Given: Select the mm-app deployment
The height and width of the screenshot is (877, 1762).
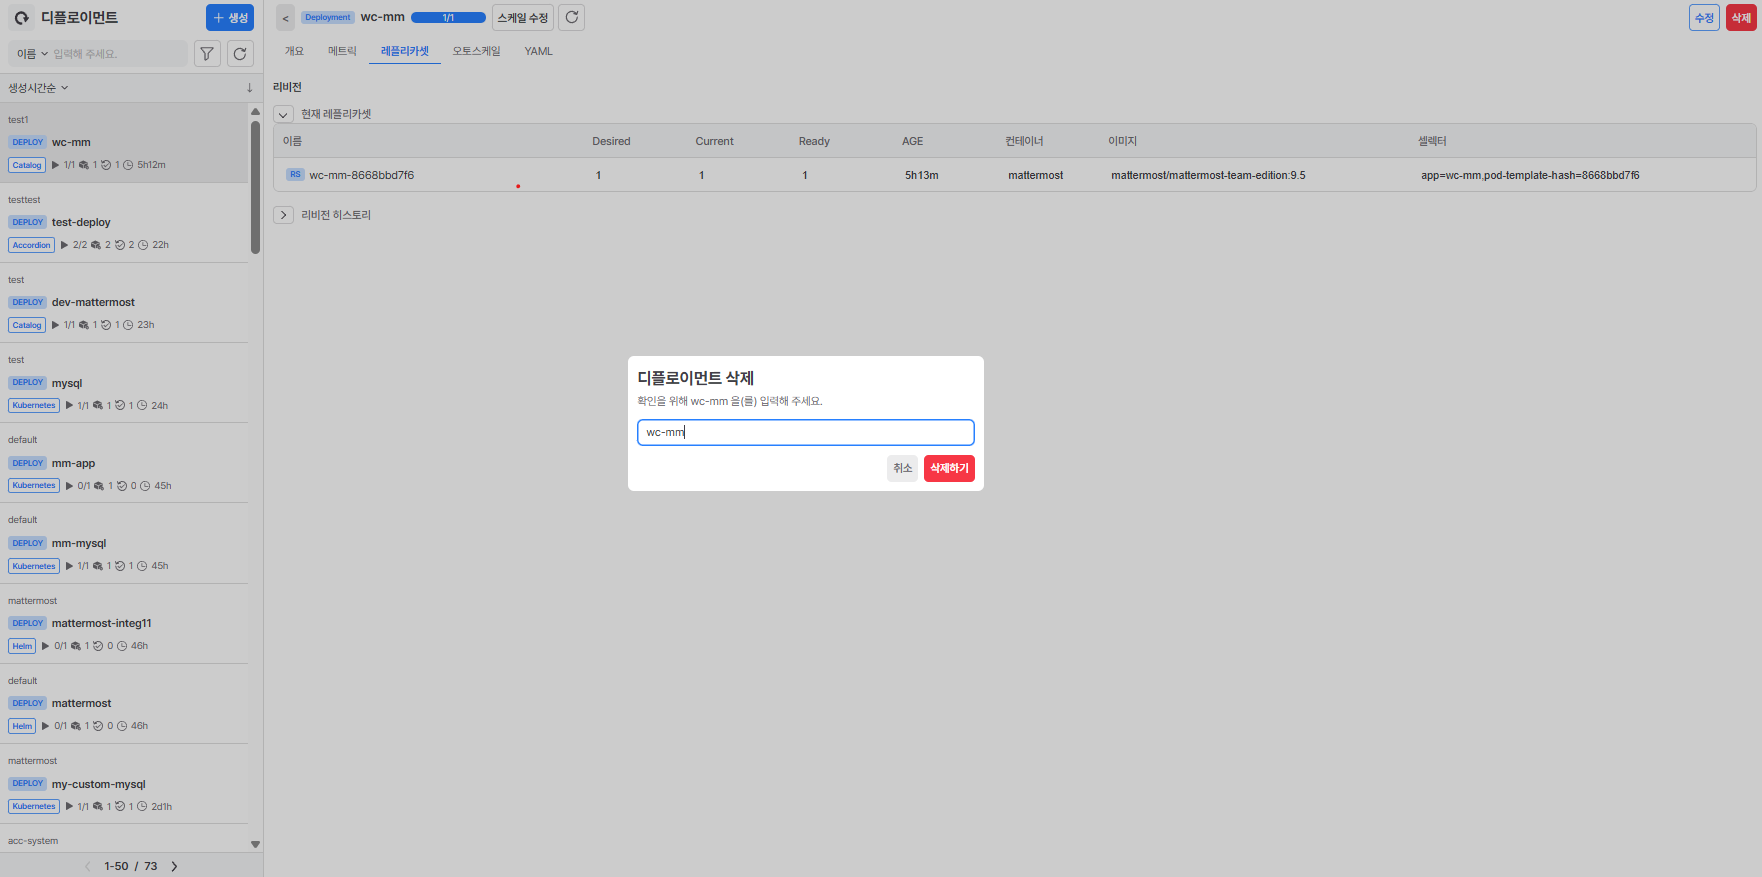Looking at the screenshot, I should (x=124, y=463).
